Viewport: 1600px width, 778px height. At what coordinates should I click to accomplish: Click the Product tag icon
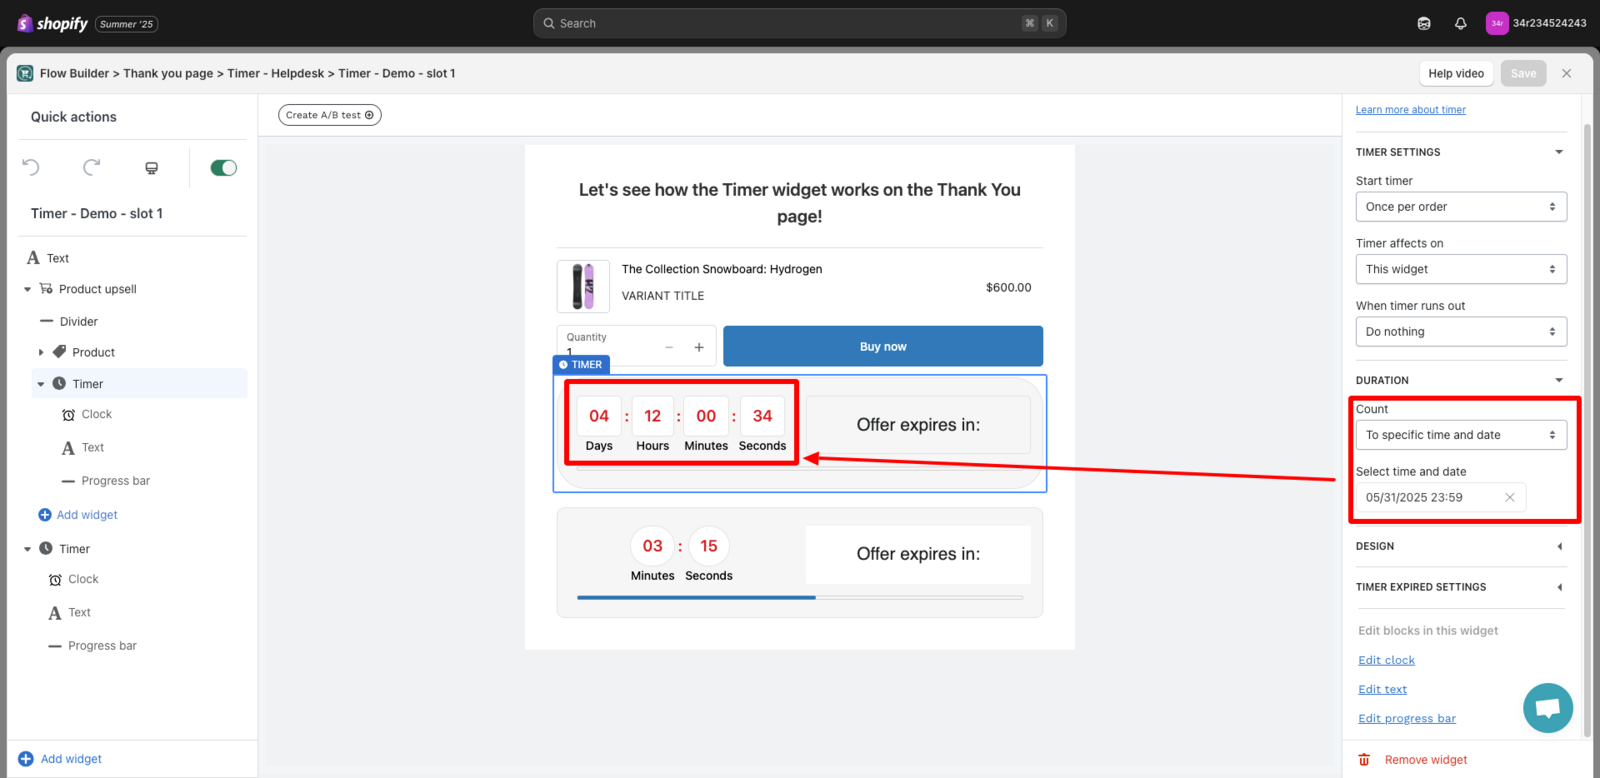click(x=59, y=352)
